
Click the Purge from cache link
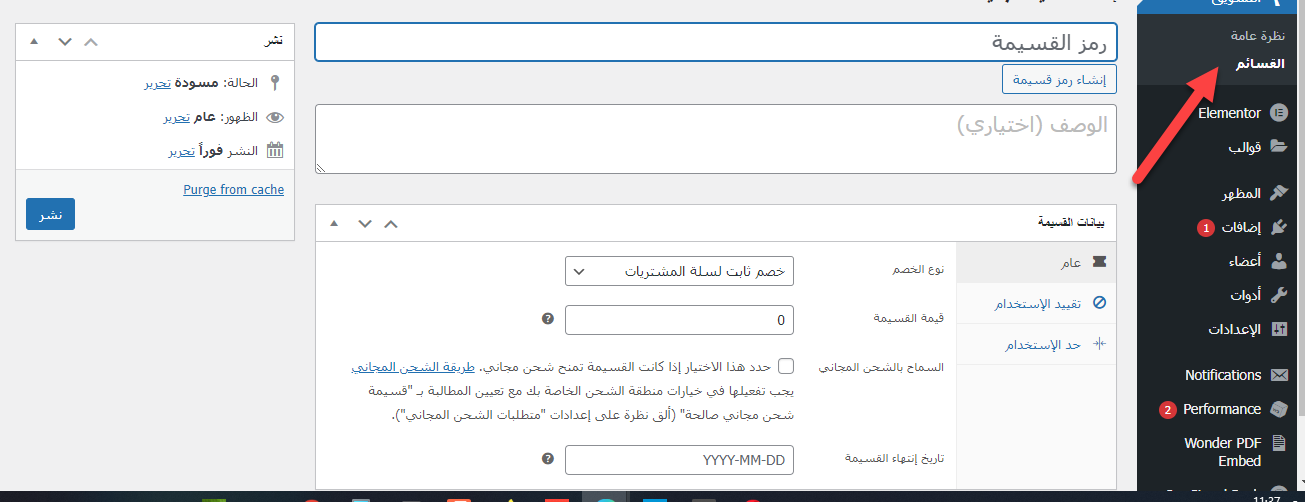point(234,189)
